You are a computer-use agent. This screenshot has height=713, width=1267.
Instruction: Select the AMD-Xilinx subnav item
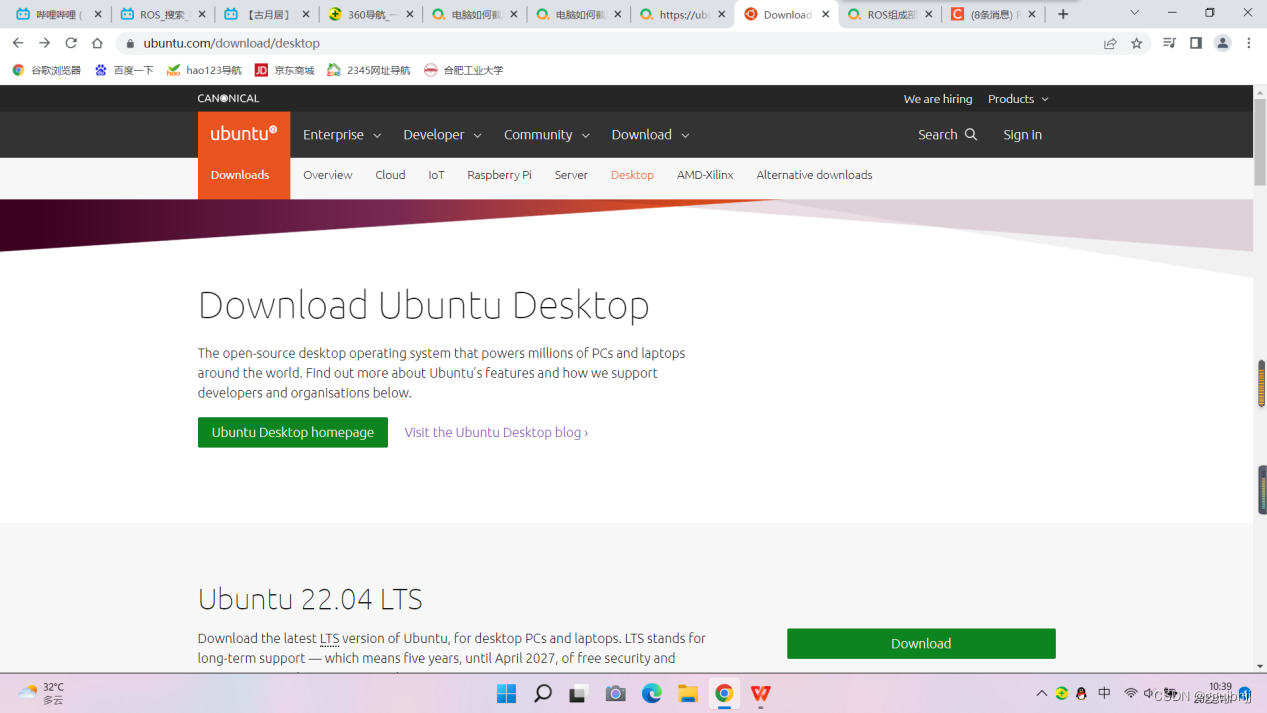pos(705,175)
